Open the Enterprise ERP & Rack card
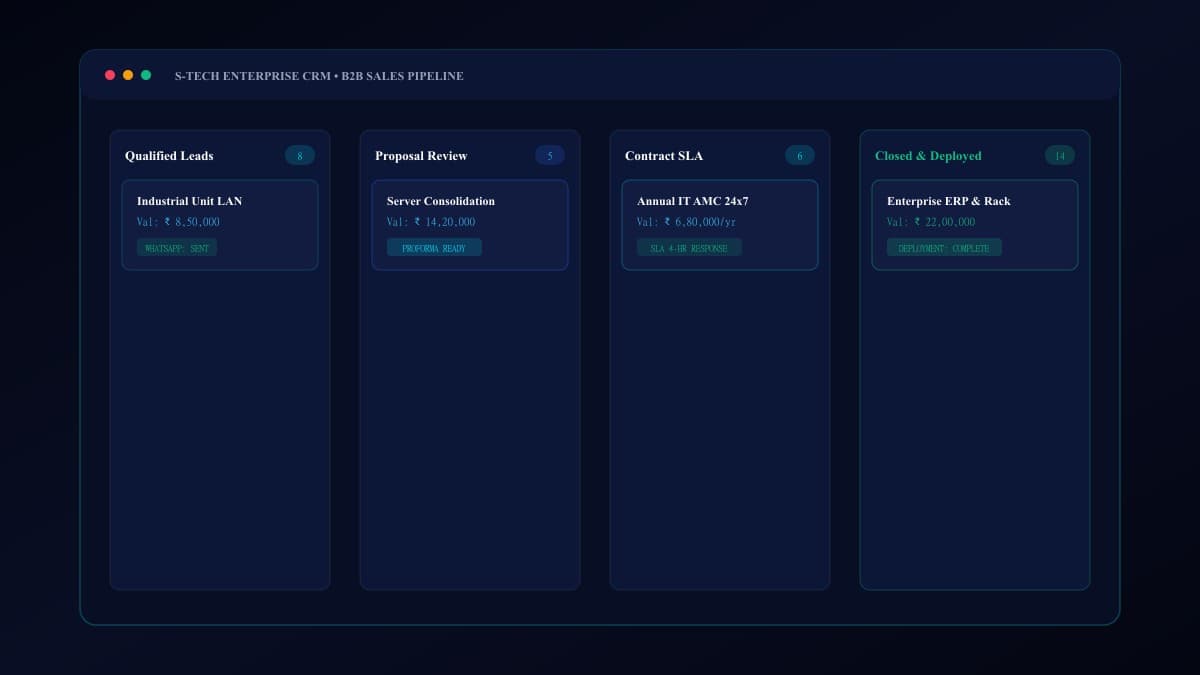Image resolution: width=1200 pixels, height=675 pixels. pyautogui.click(x=975, y=225)
